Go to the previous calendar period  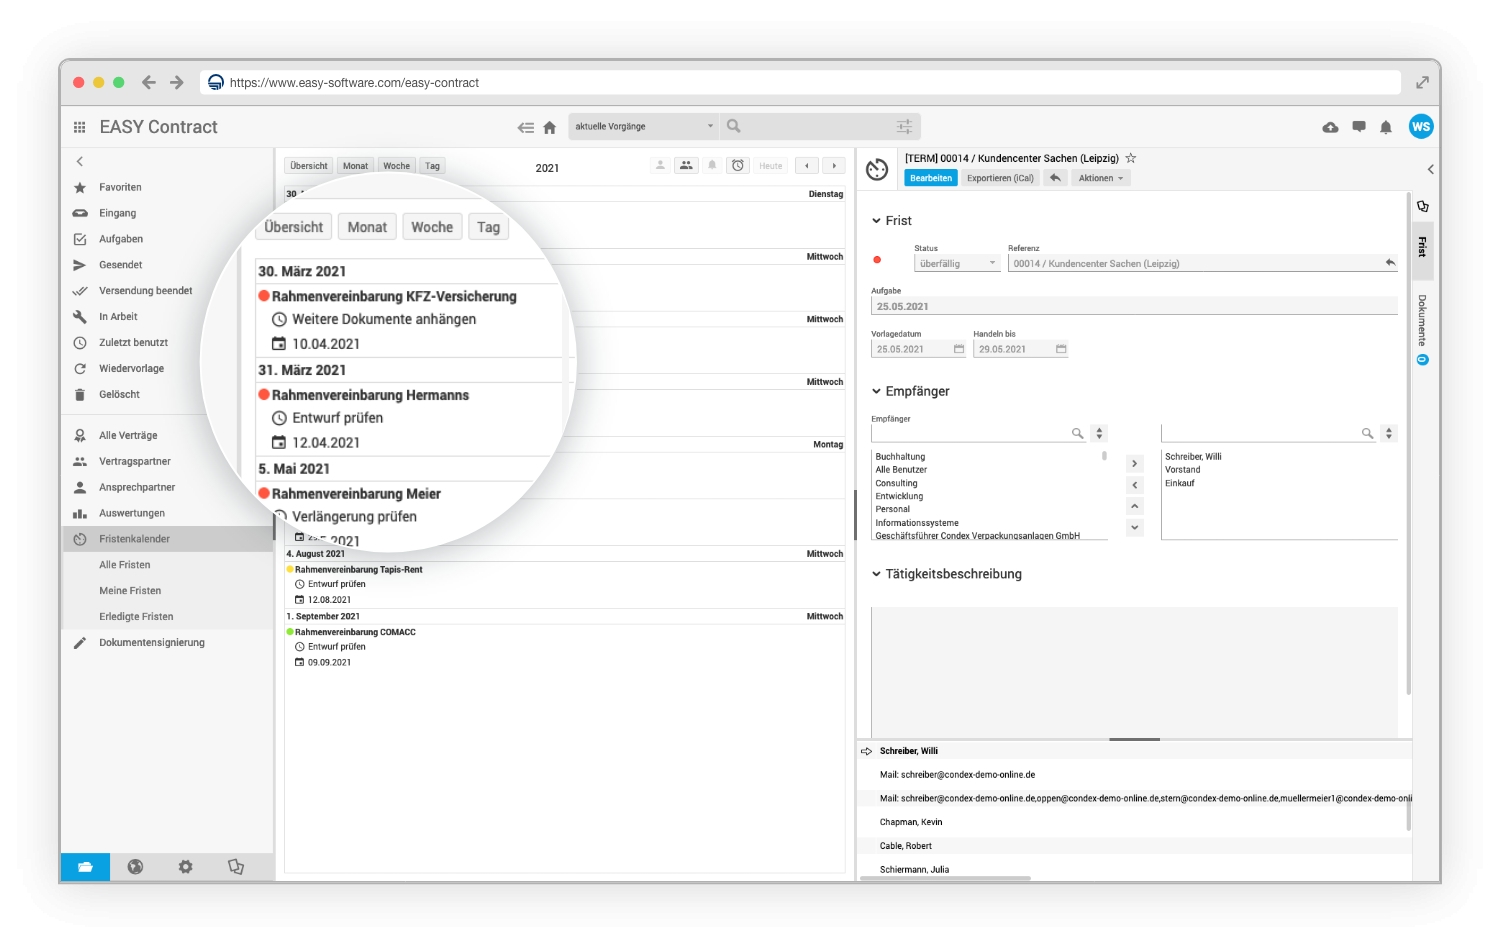(x=807, y=166)
